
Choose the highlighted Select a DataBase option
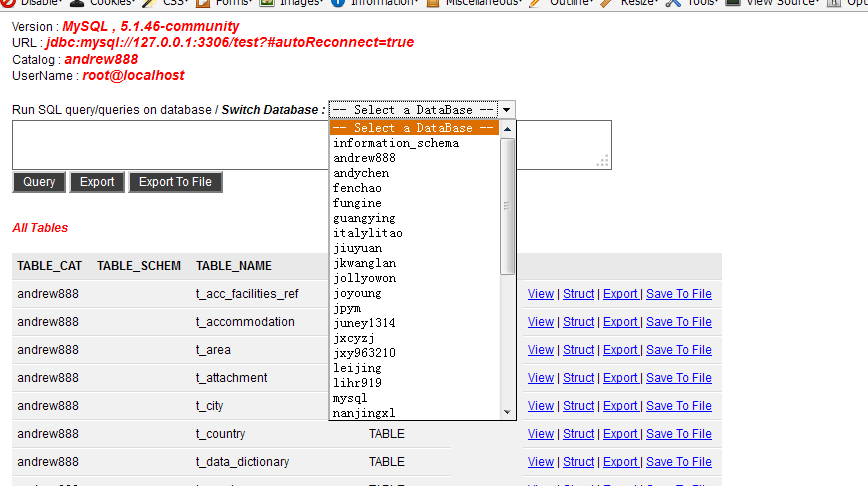(414, 128)
